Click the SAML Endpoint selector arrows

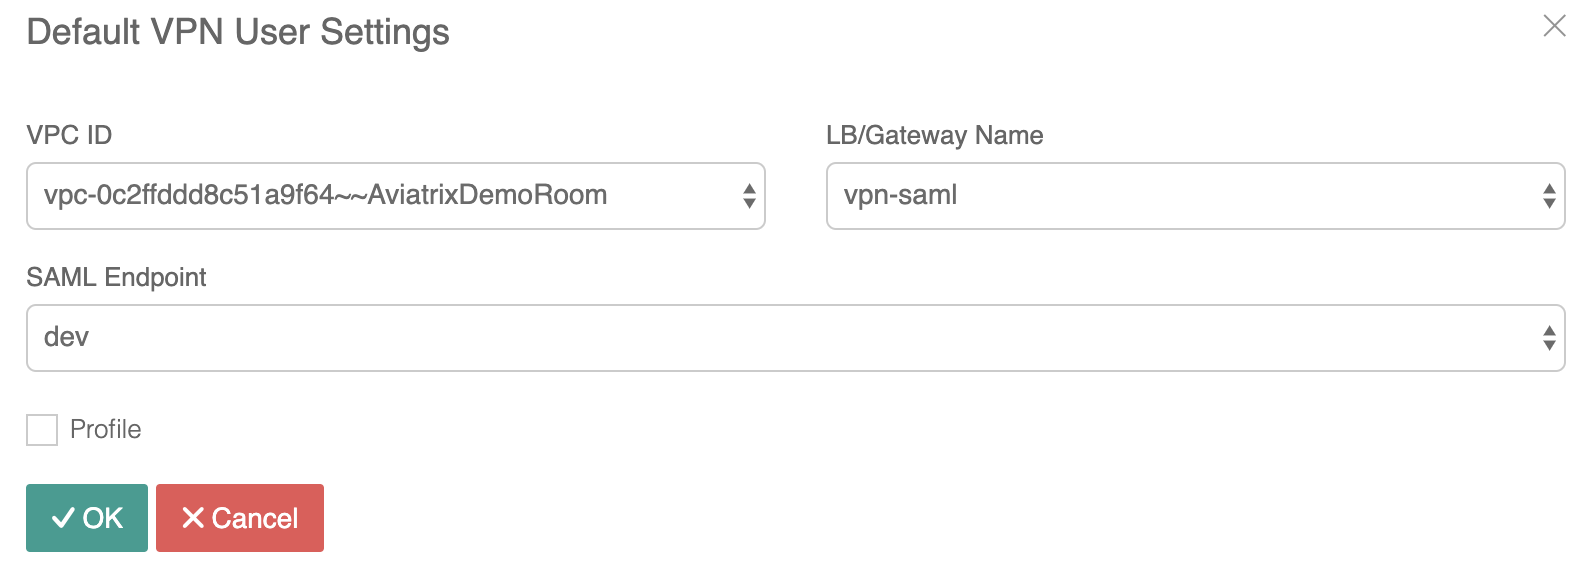(x=1549, y=338)
